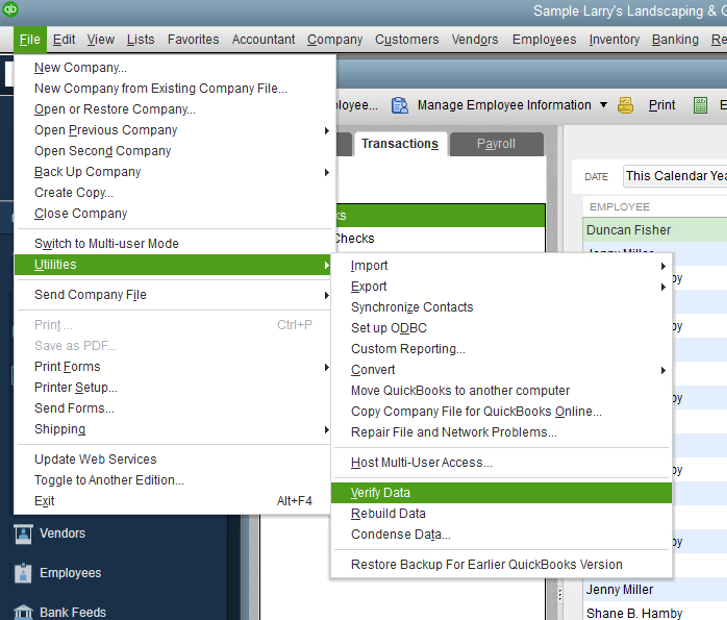Open the Favorites menu

coord(193,40)
